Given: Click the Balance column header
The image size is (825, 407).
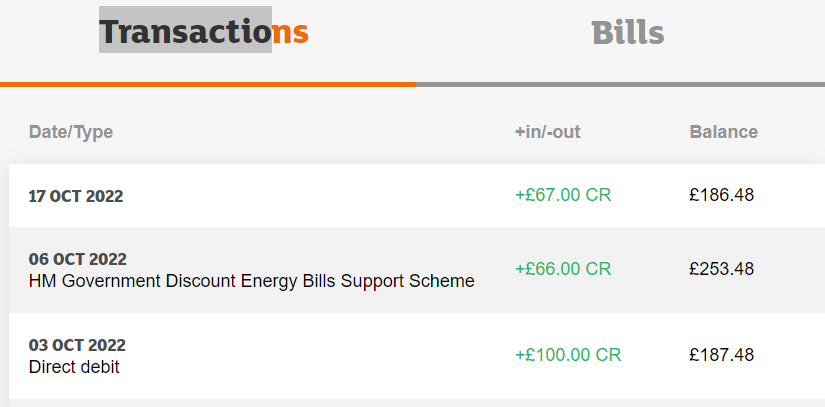Looking at the screenshot, I should tap(723, 132).
